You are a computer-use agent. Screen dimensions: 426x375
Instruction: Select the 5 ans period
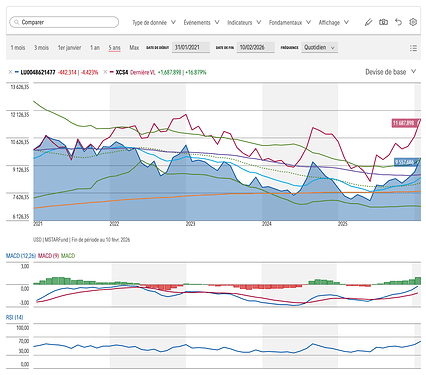tap(114, 48)
